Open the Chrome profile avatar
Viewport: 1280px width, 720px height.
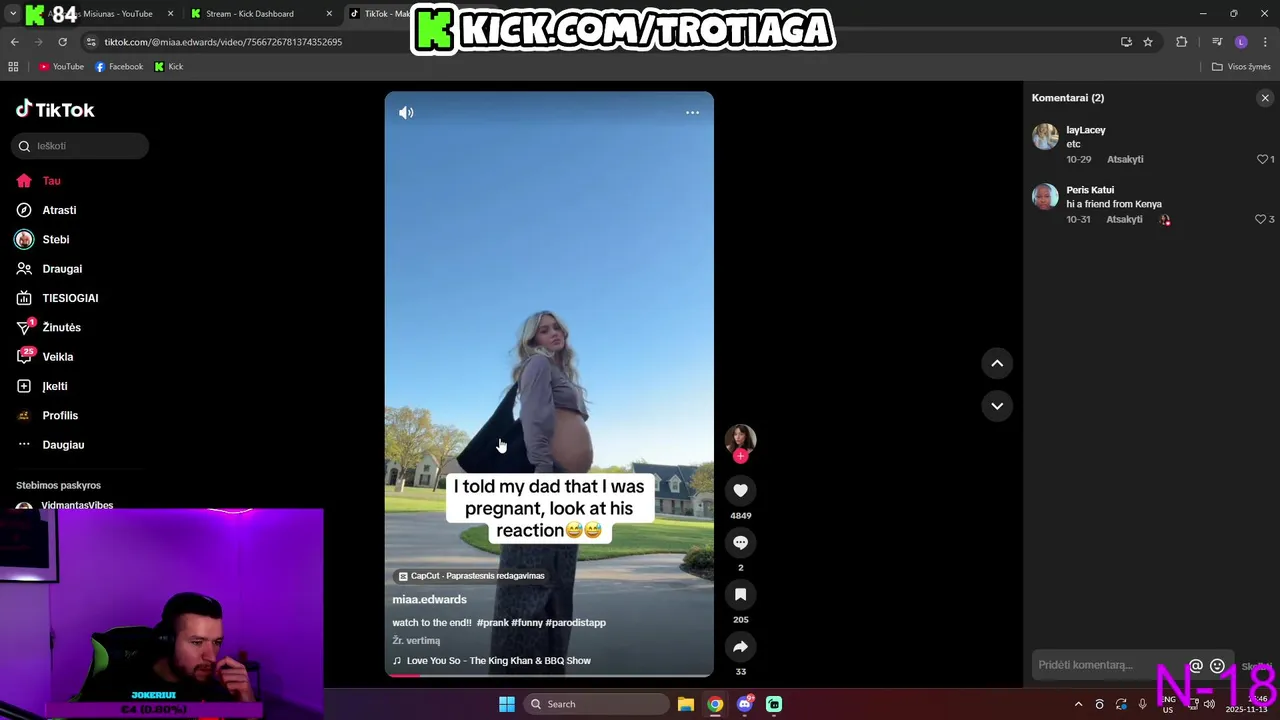(1241, 42)
